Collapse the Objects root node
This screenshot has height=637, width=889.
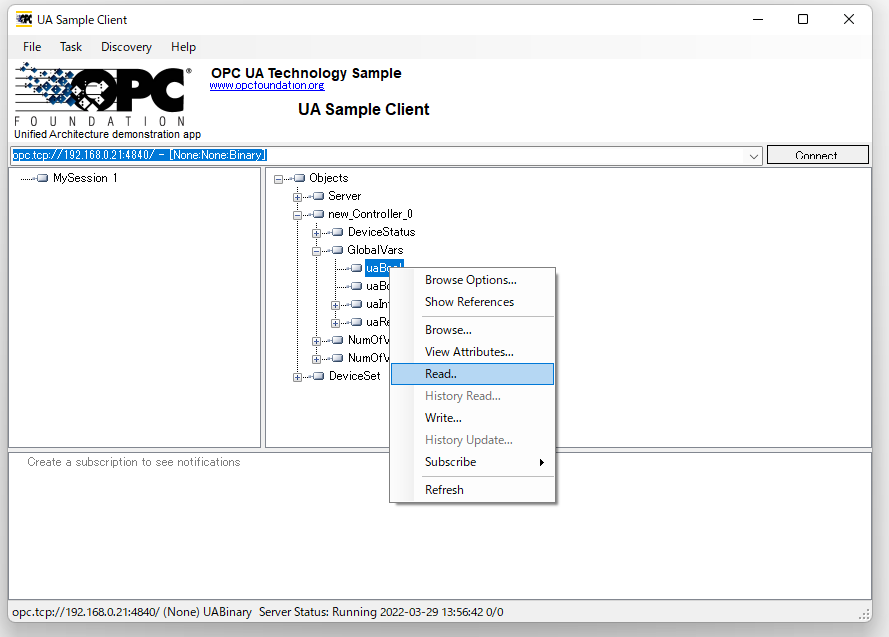point(278,178)
